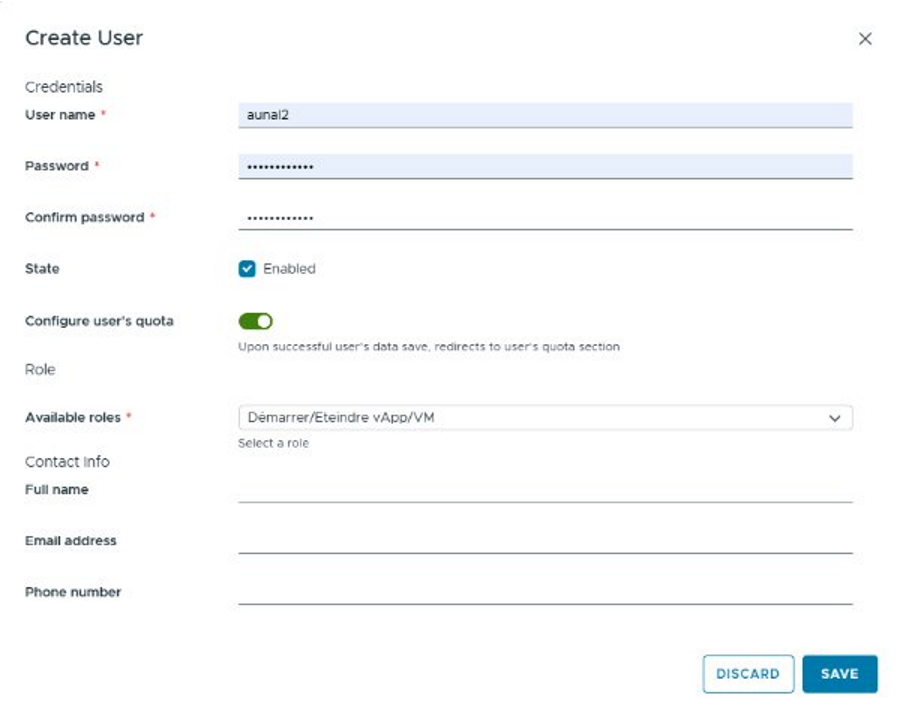
Task: Click the Phone number field label
Action: pyautogui.click(x=72, y=592)
